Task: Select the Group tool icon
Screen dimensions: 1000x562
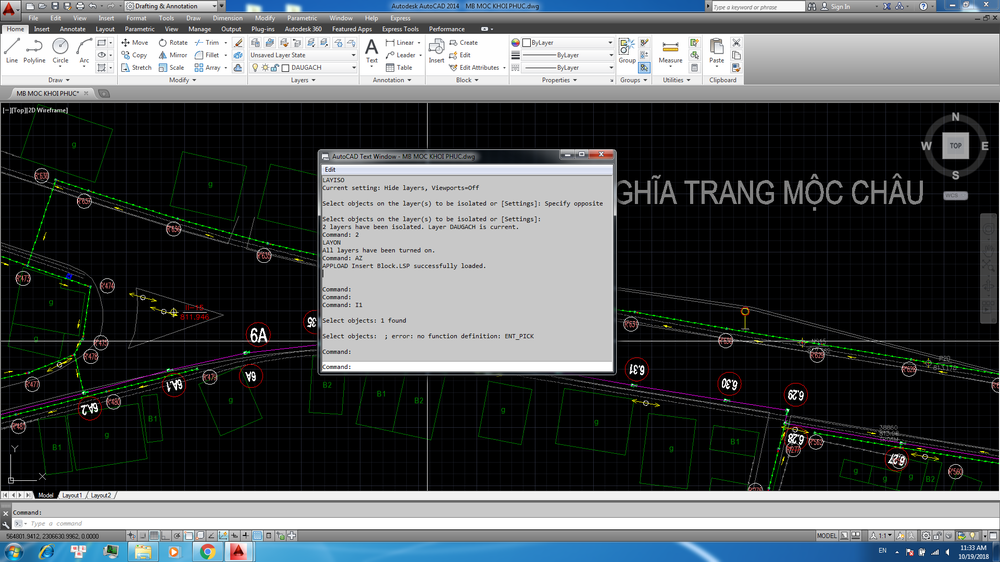Action: [626, 50]
